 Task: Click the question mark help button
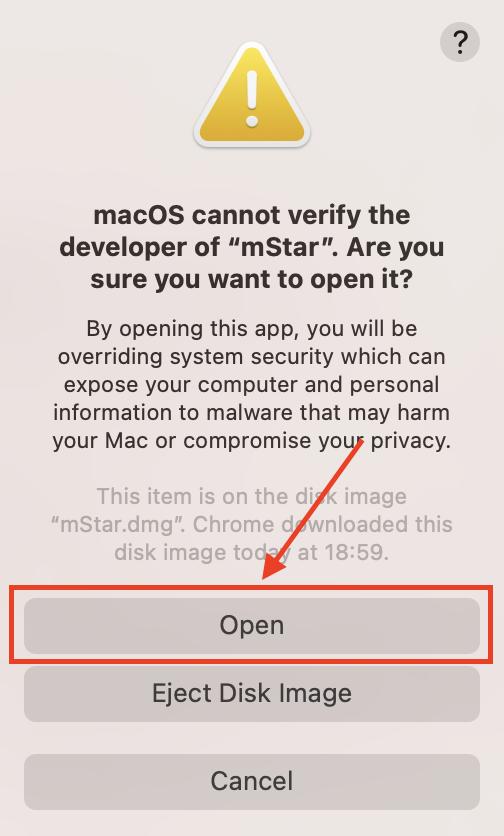pyautogui.click(x=460, y=42)
